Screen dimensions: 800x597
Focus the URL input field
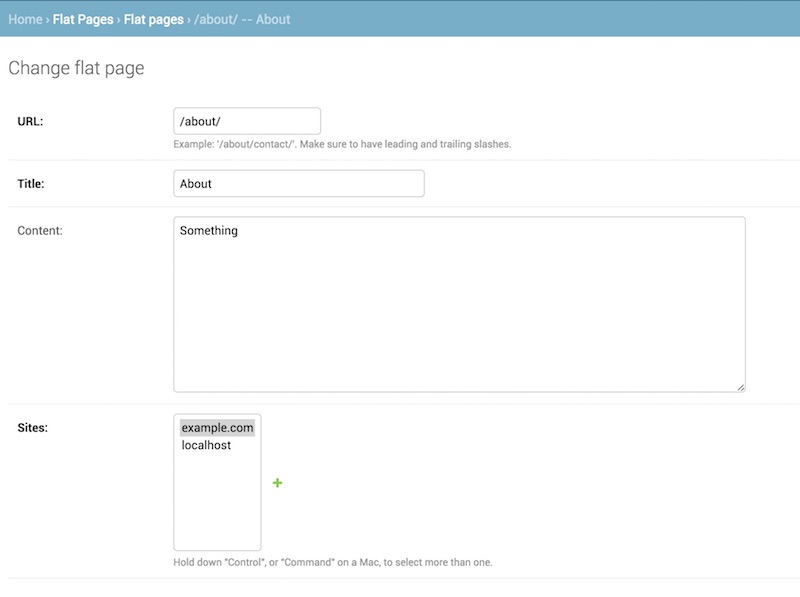tap(247, 121)
